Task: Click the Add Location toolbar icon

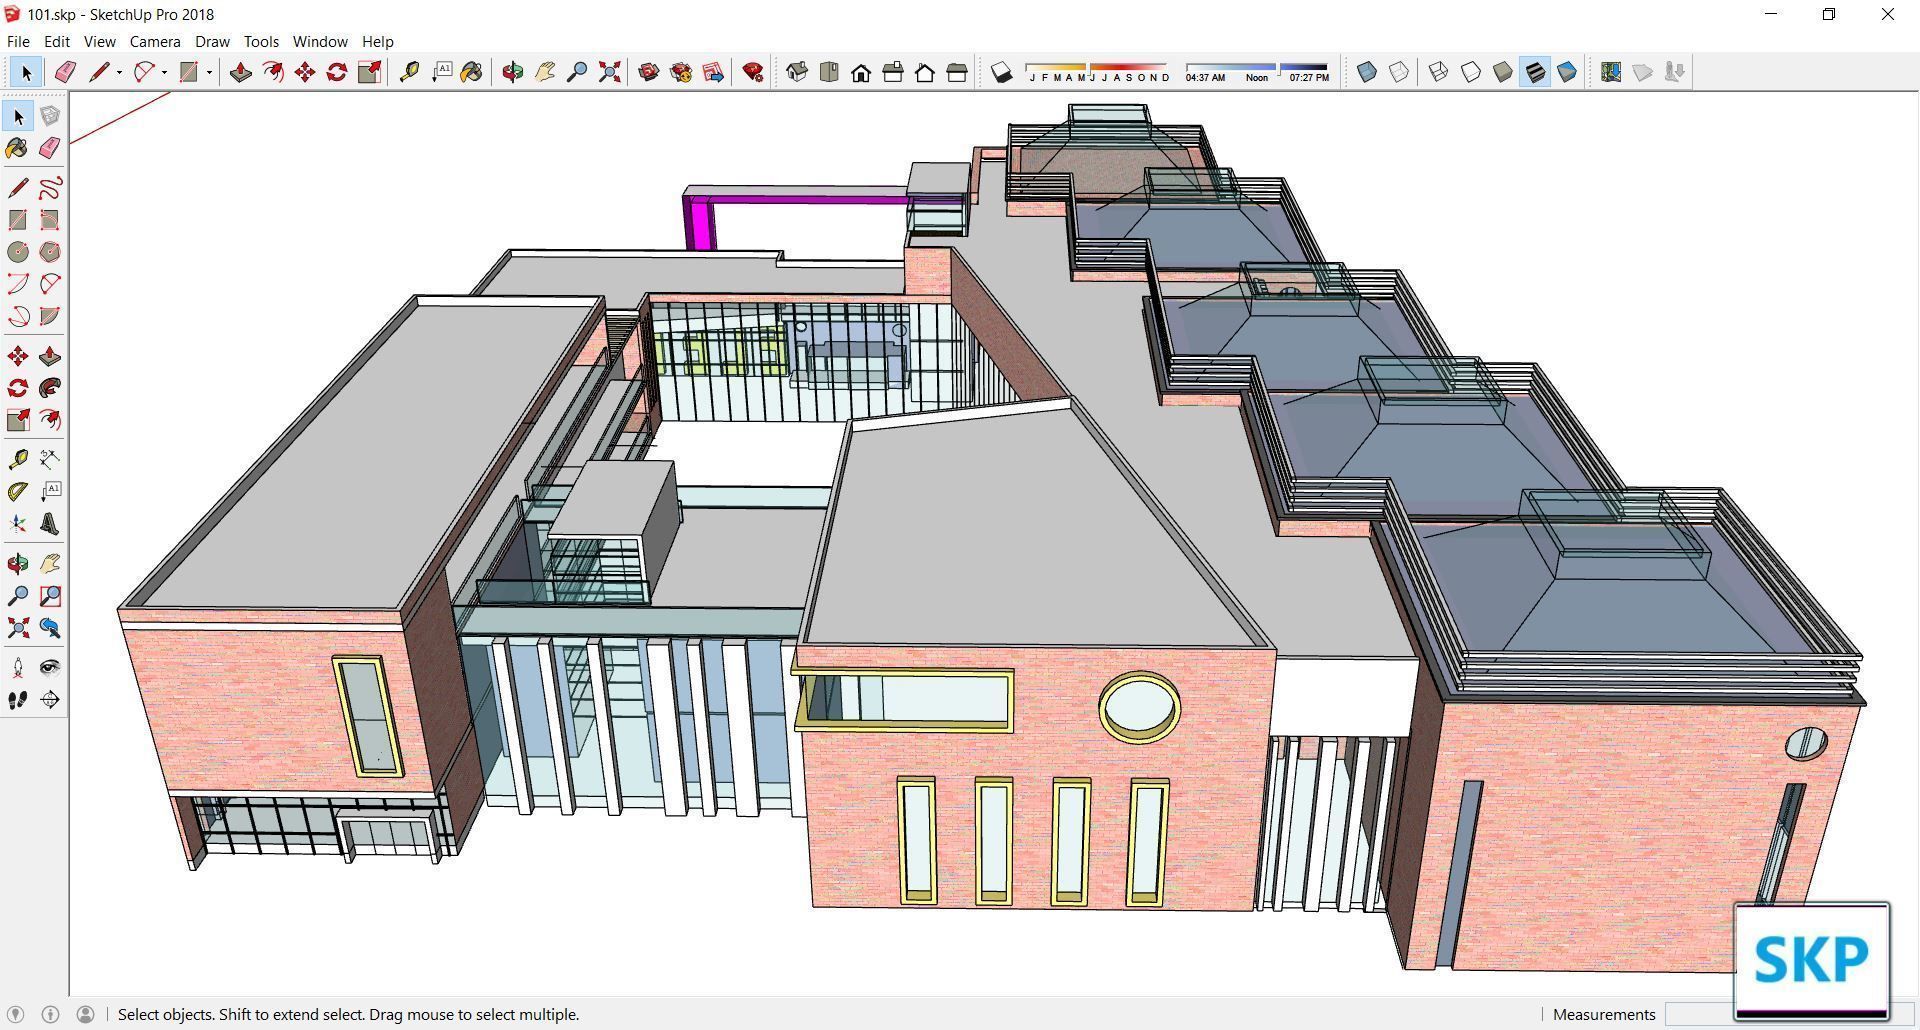Action: tap(1610, 72)
